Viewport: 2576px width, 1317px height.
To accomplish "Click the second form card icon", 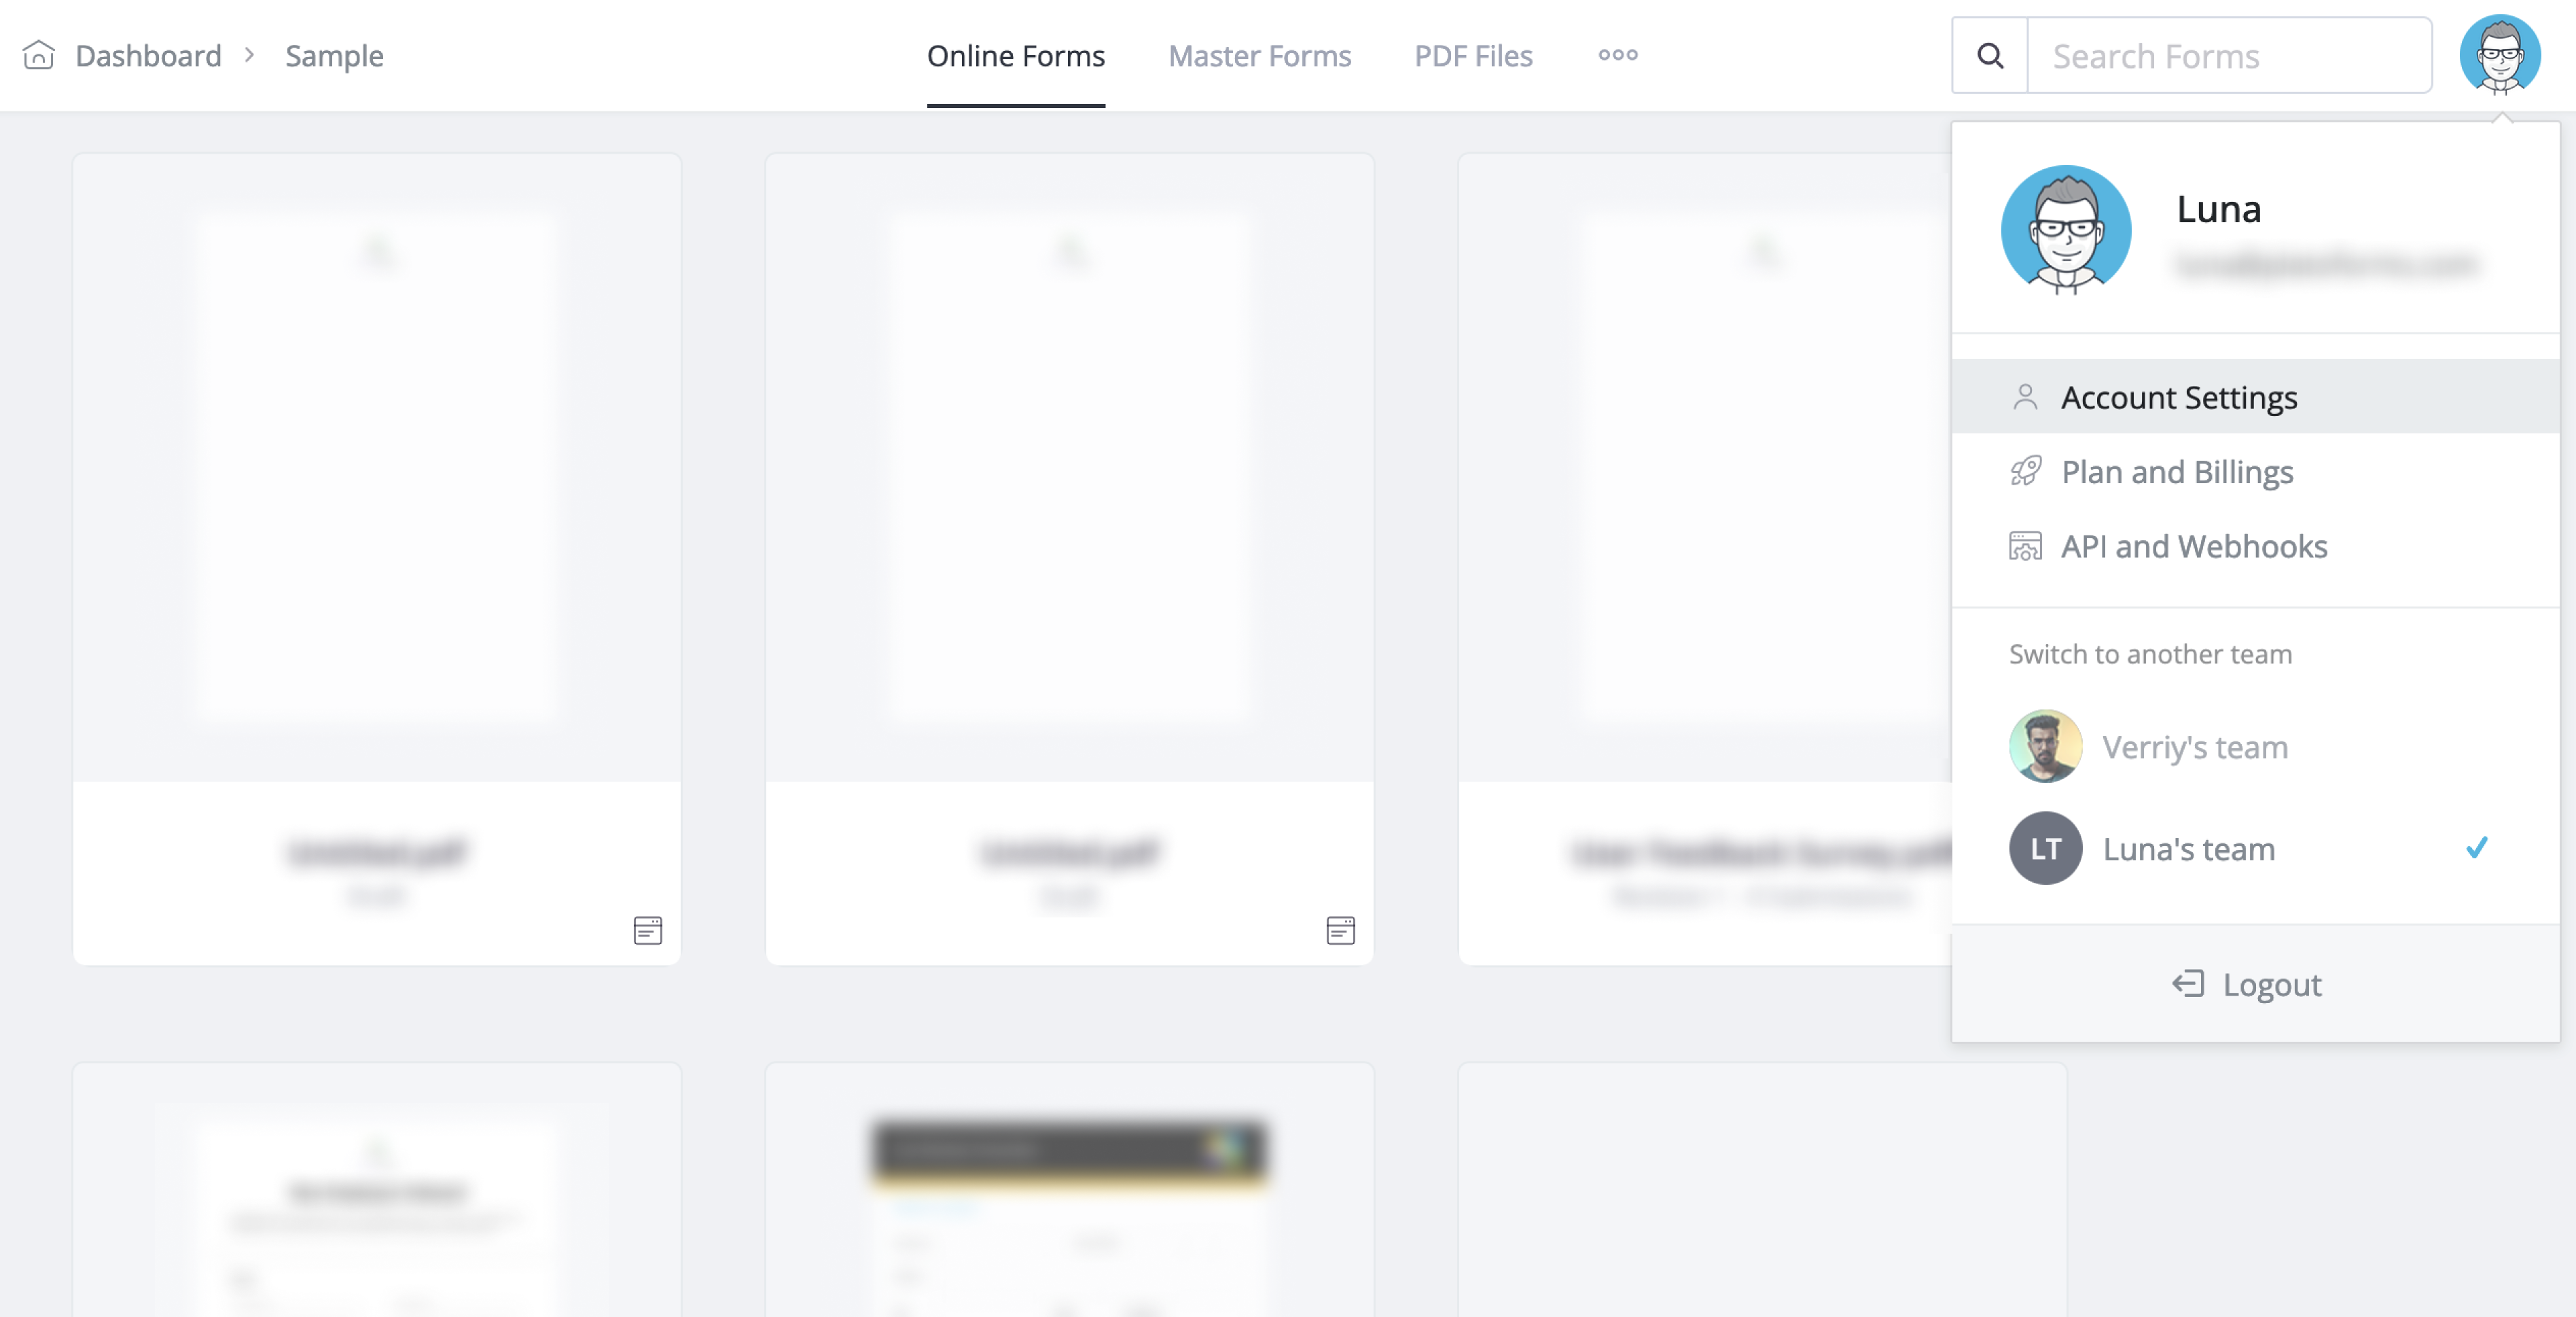I will (x=1340, y=929).
